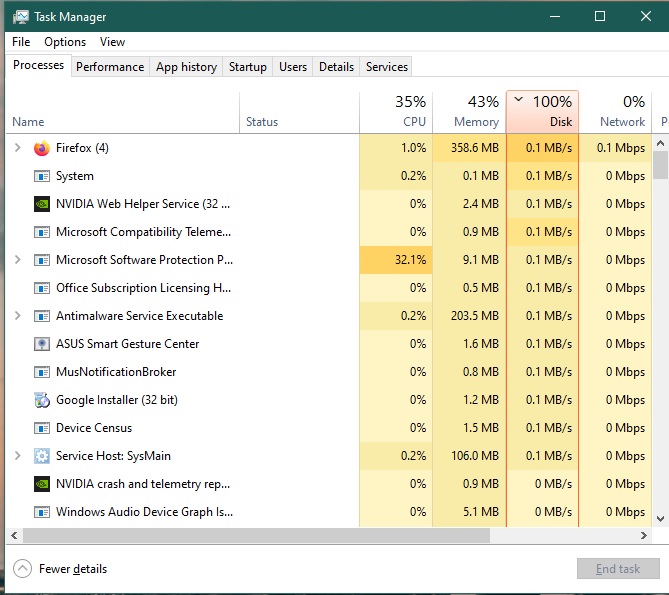The height and width of the screenshot is (595, 669).
Task: Select the 32.1% CPU cell
Action: click(396, 260)
